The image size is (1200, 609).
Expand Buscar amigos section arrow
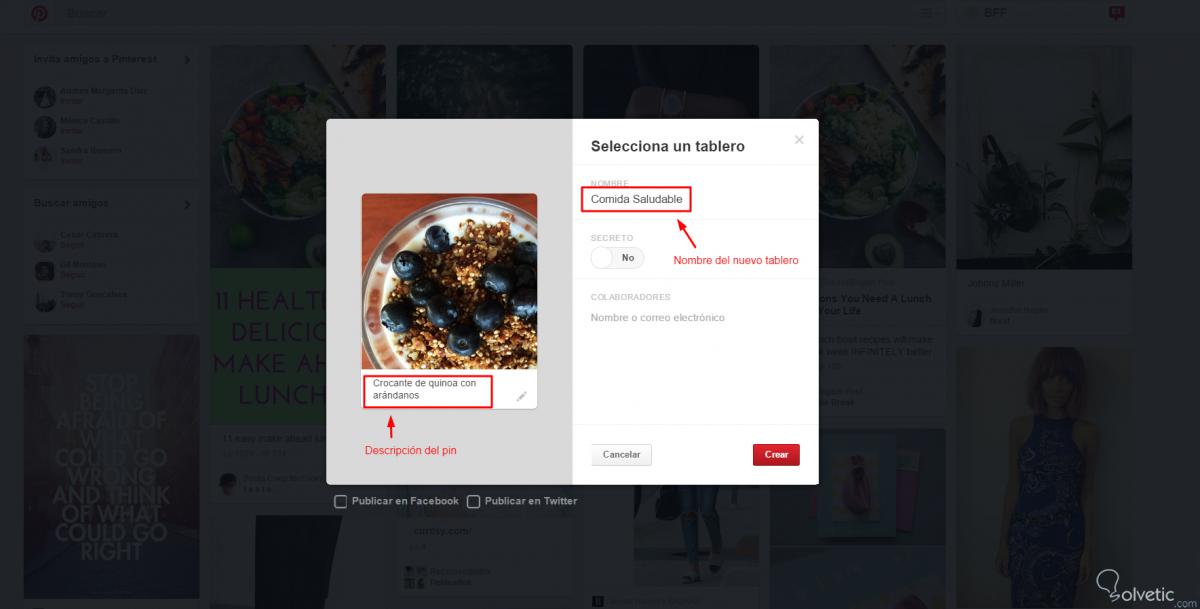click(187, 205)
